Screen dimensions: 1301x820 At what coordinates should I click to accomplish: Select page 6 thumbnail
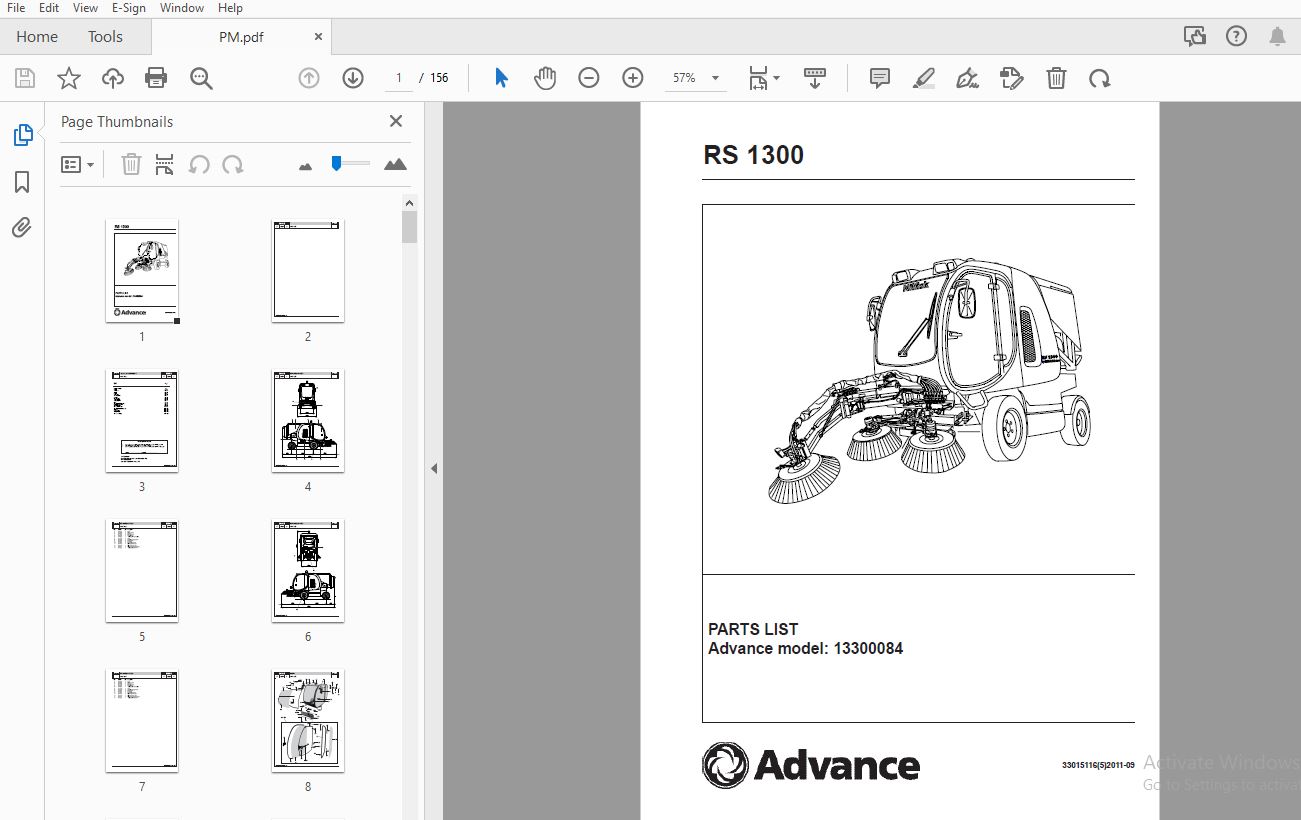click(308, 571)
